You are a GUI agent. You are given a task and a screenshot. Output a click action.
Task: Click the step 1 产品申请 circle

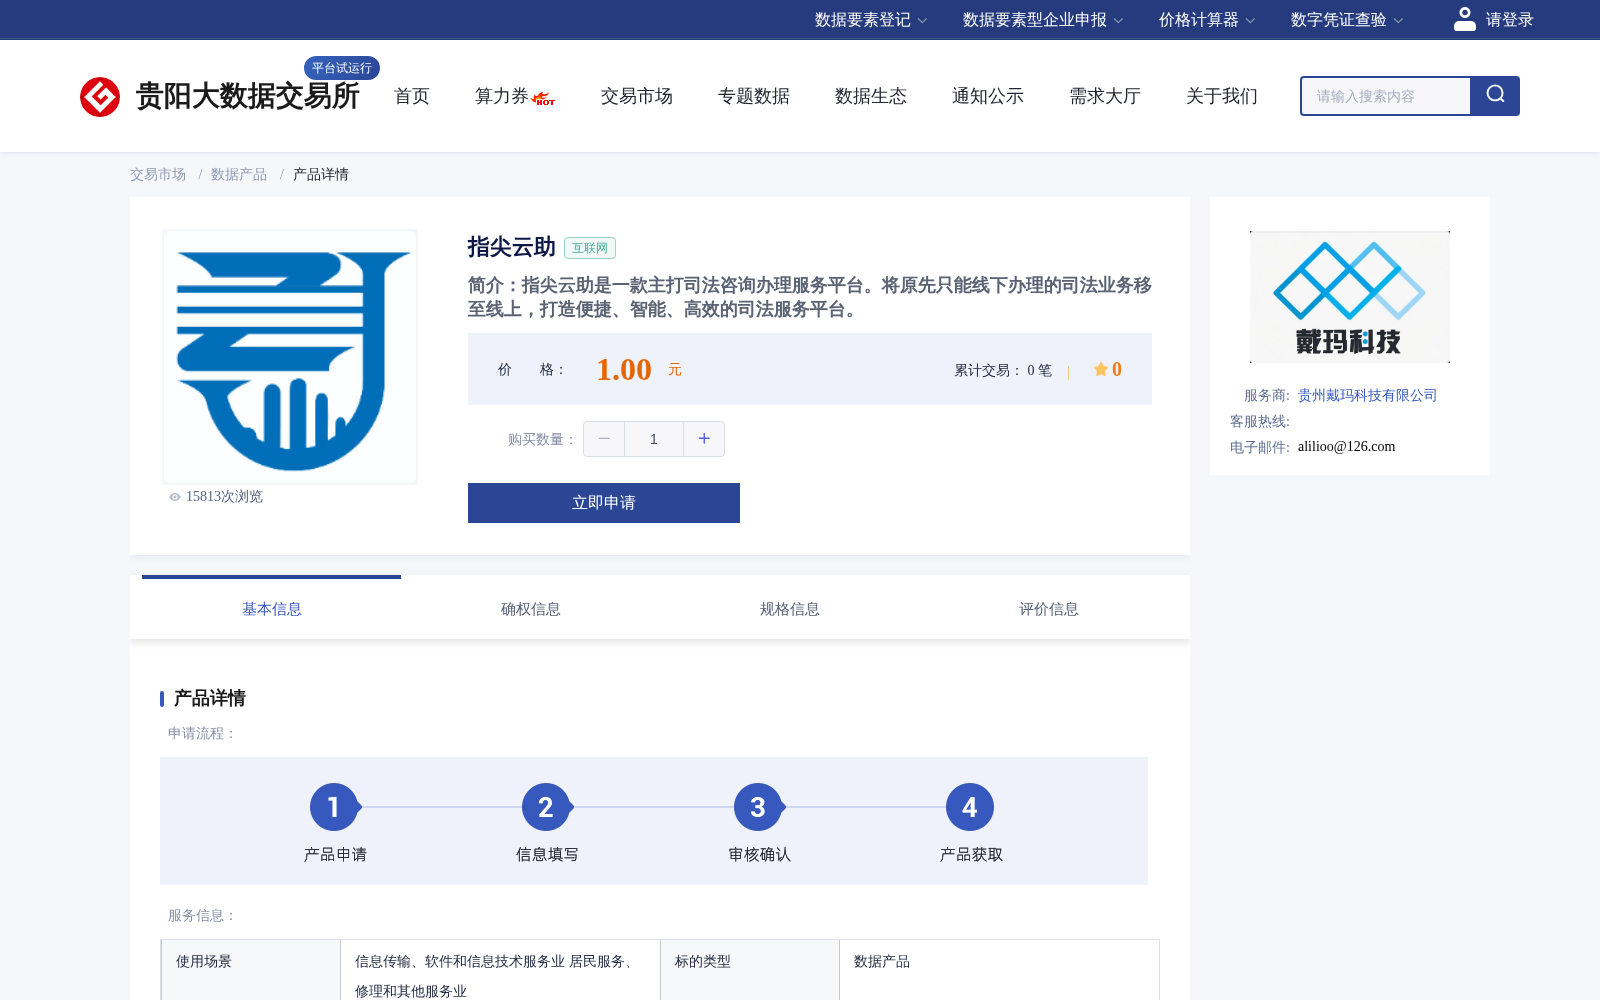click(x=334, y=807)
